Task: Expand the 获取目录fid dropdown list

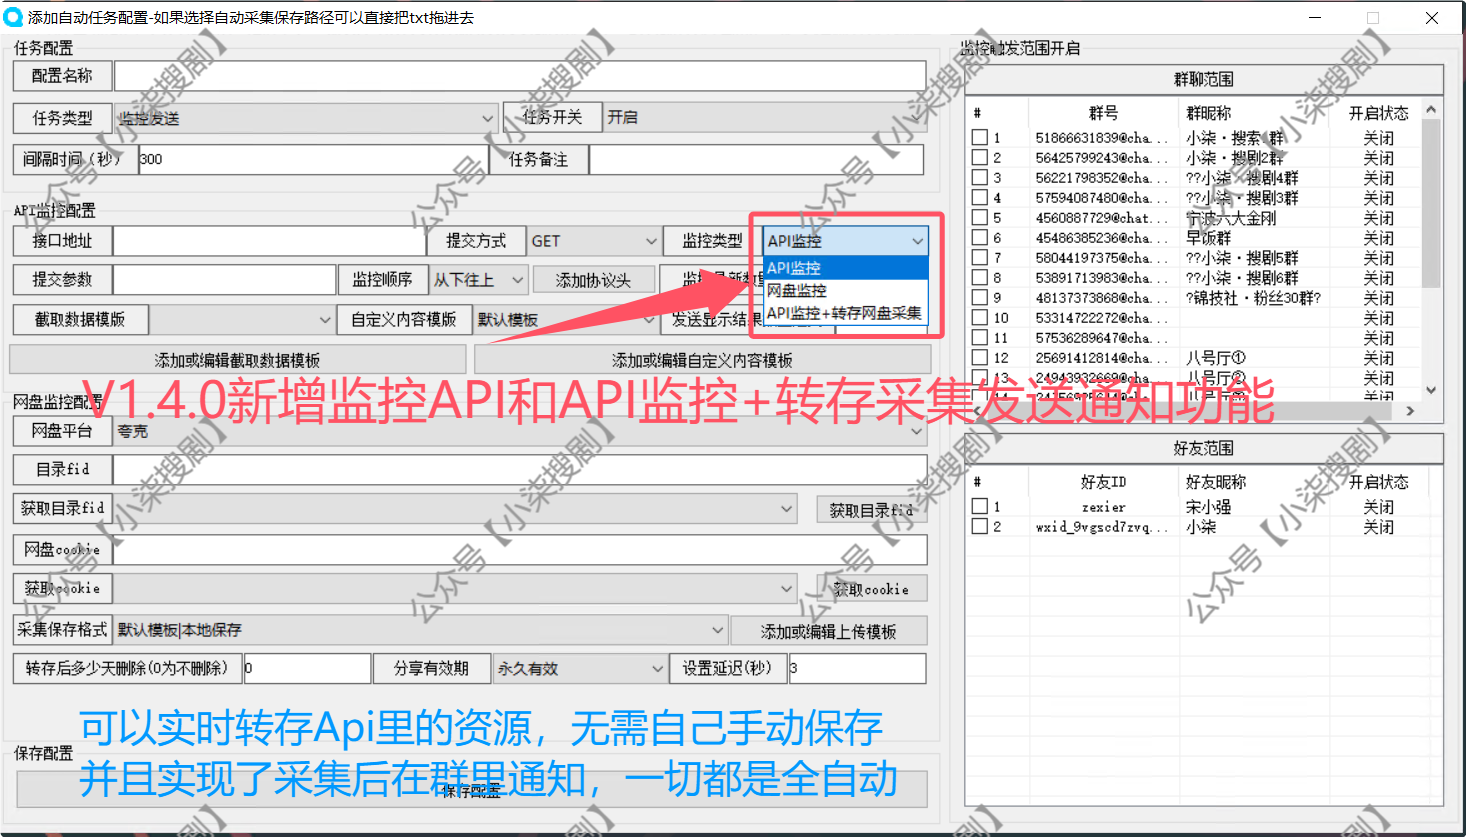Action: click(x=454, y=509)
